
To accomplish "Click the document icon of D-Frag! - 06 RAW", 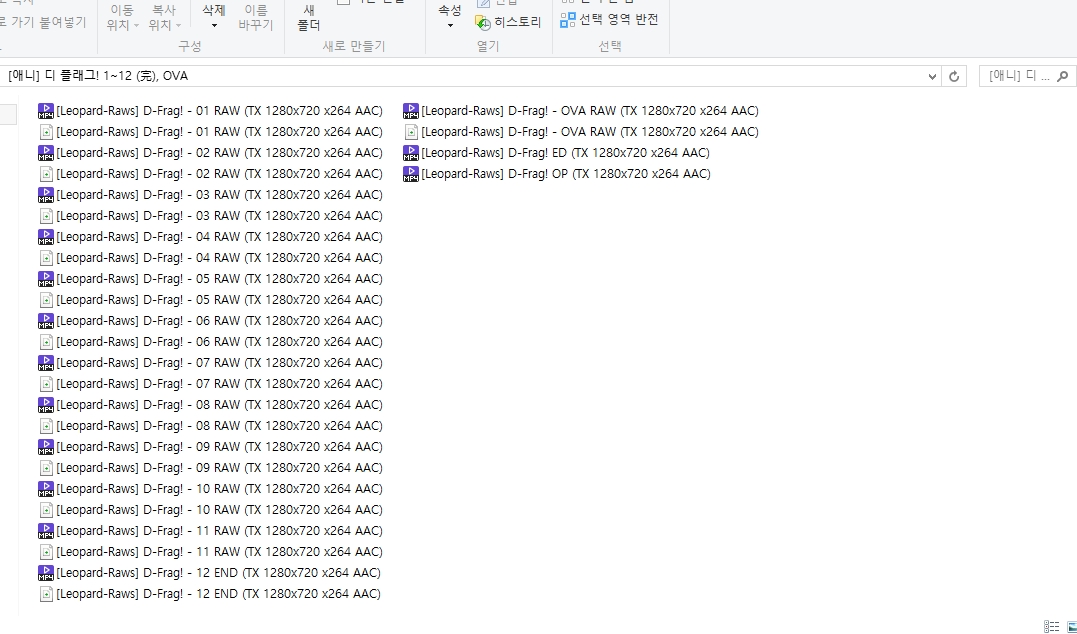I will [x=46, y=342].
